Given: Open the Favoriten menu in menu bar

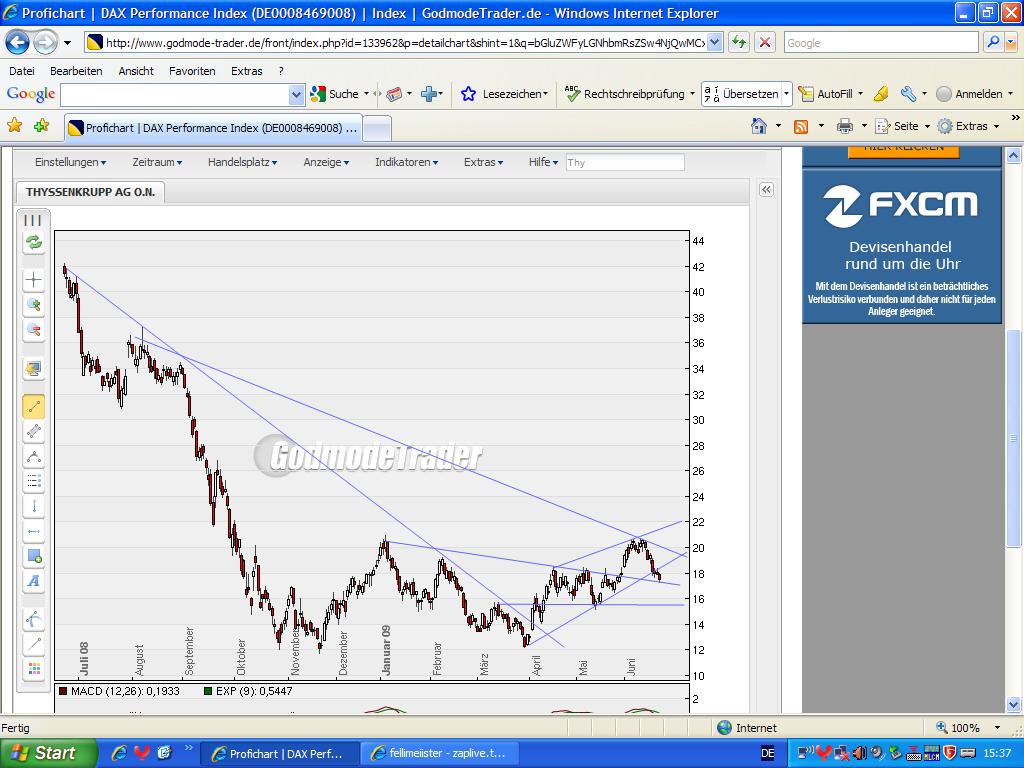Looking at the screenshot, I should (x=192, y=71).
